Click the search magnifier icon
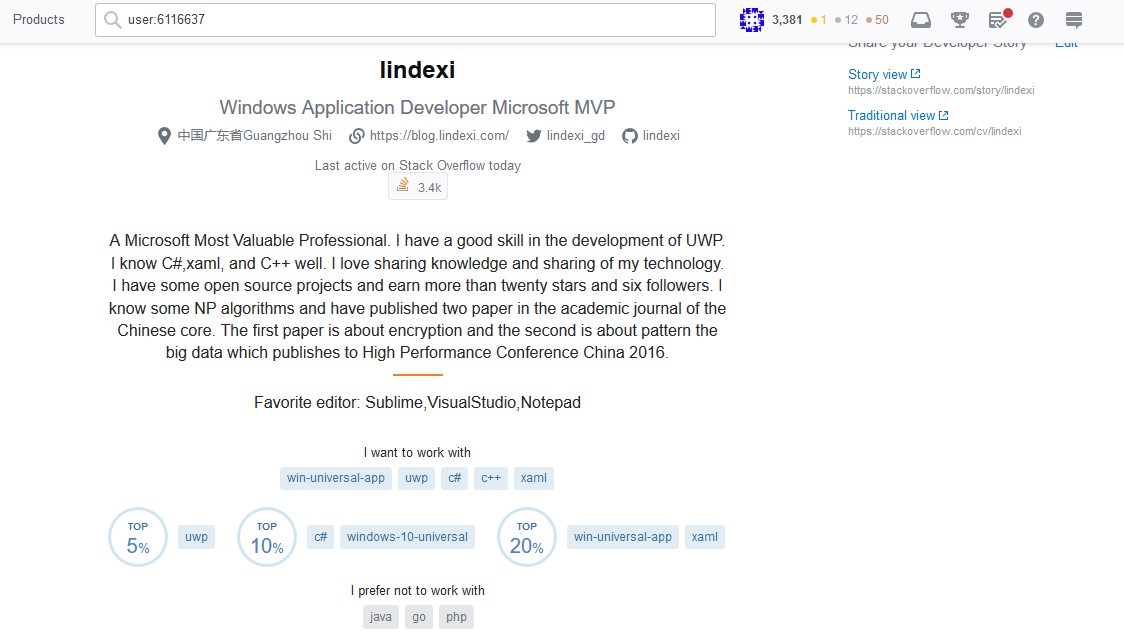1124x639 pixels. [x=112, y=20]
